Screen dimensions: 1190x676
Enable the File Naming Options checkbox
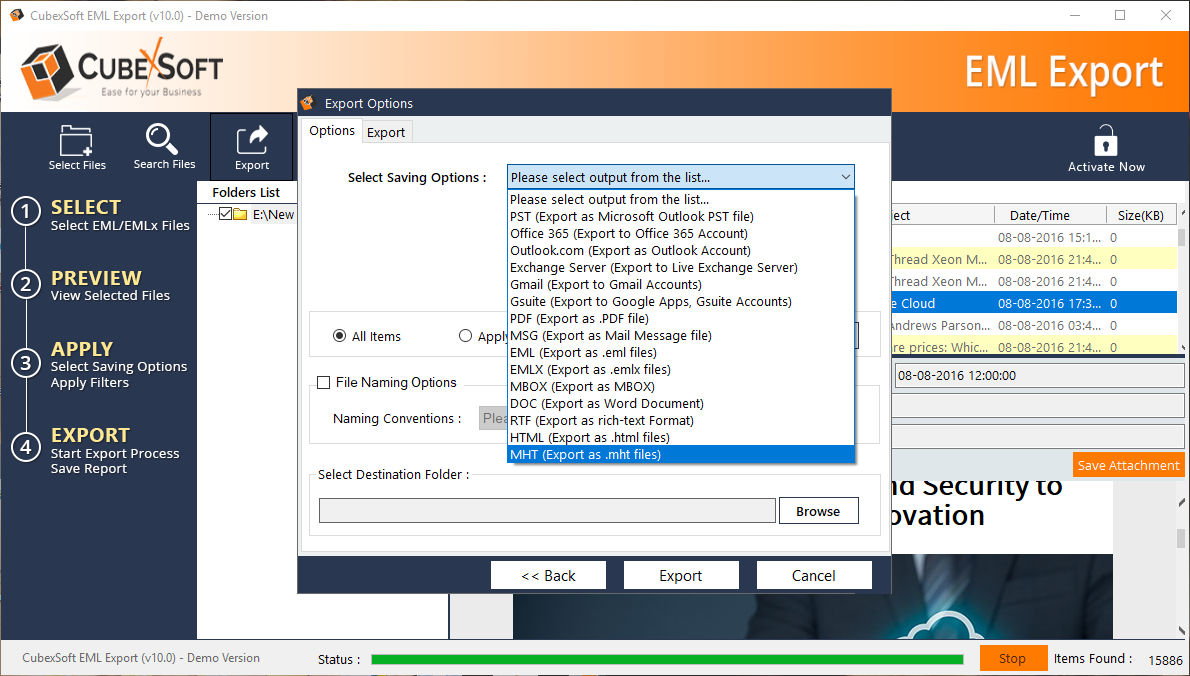point(324,382)
